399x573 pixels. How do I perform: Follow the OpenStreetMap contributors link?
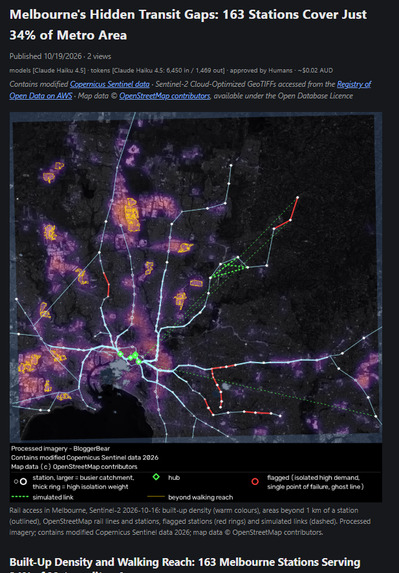[165, 96]
